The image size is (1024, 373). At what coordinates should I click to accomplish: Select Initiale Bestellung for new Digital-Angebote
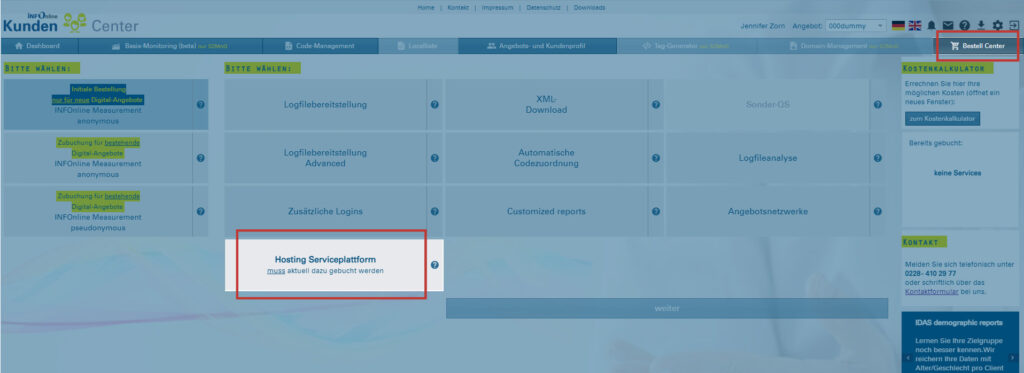(x=98, y=105)
